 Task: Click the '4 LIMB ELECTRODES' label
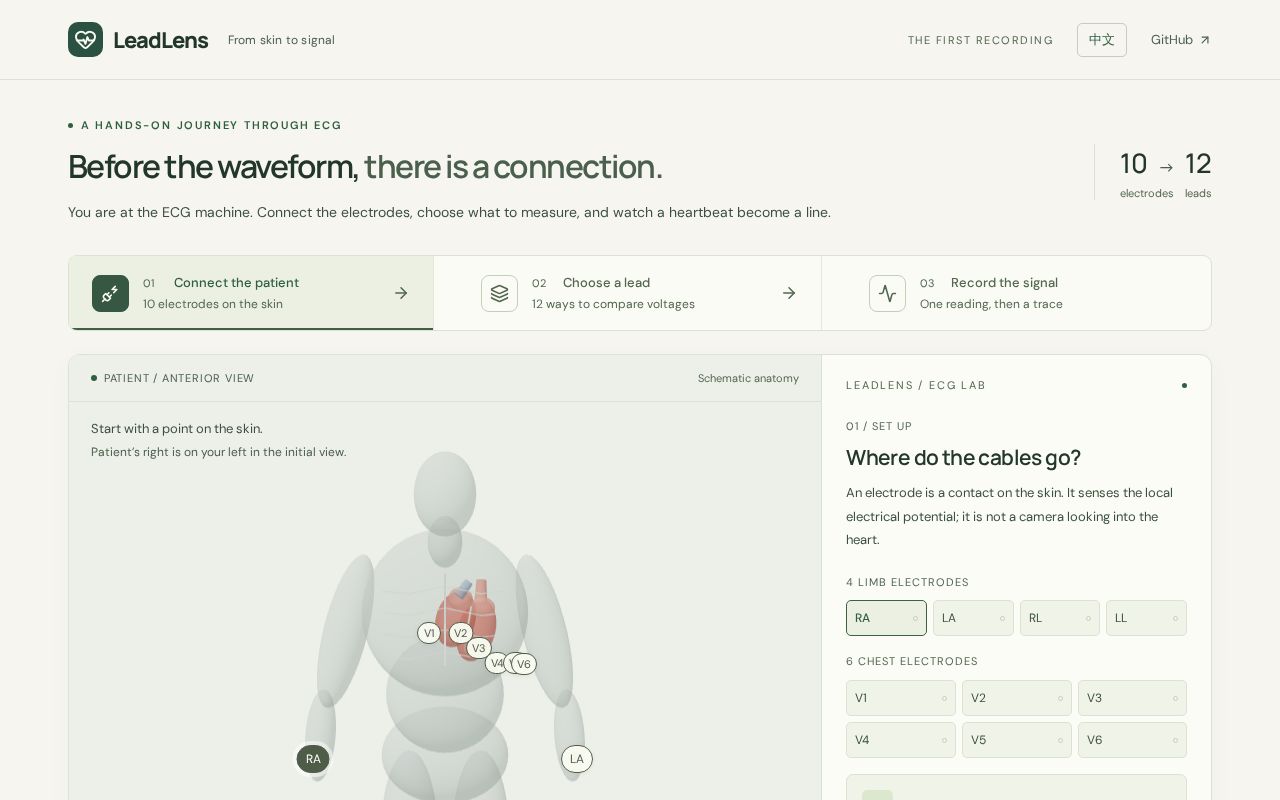pyautogui.click(x=907, y=582)
